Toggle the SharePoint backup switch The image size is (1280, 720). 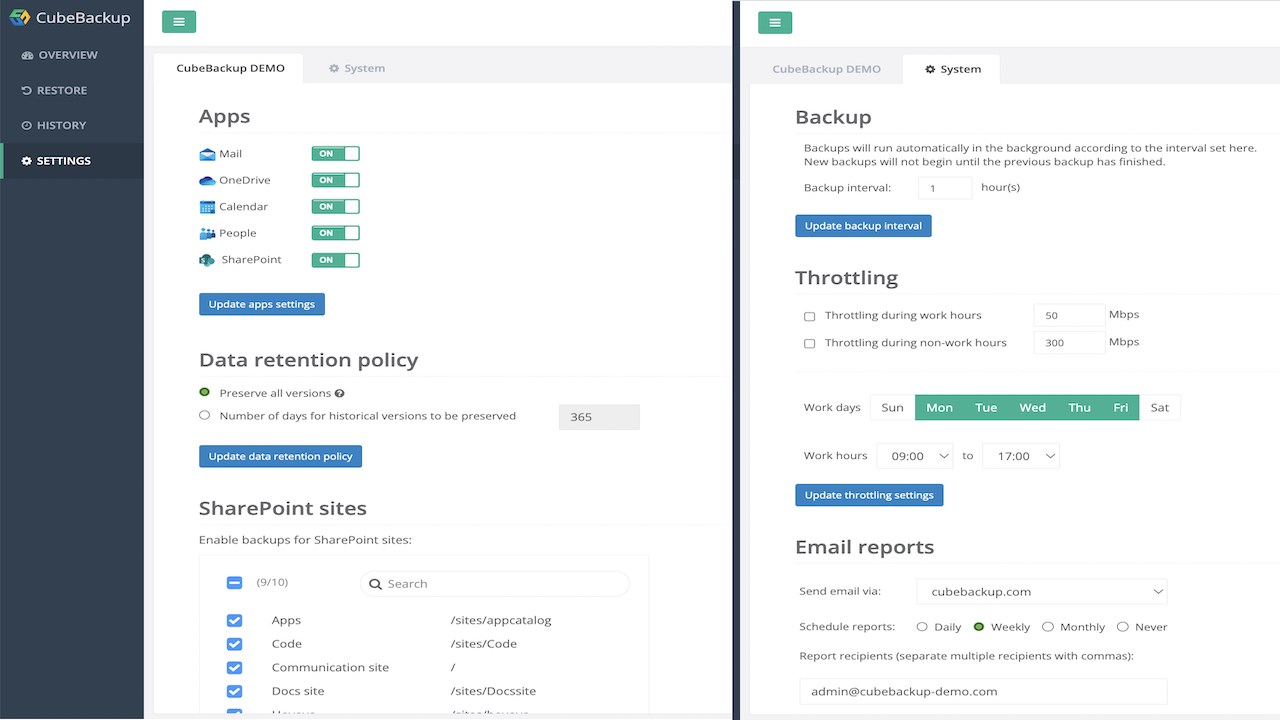click(335, 260)
